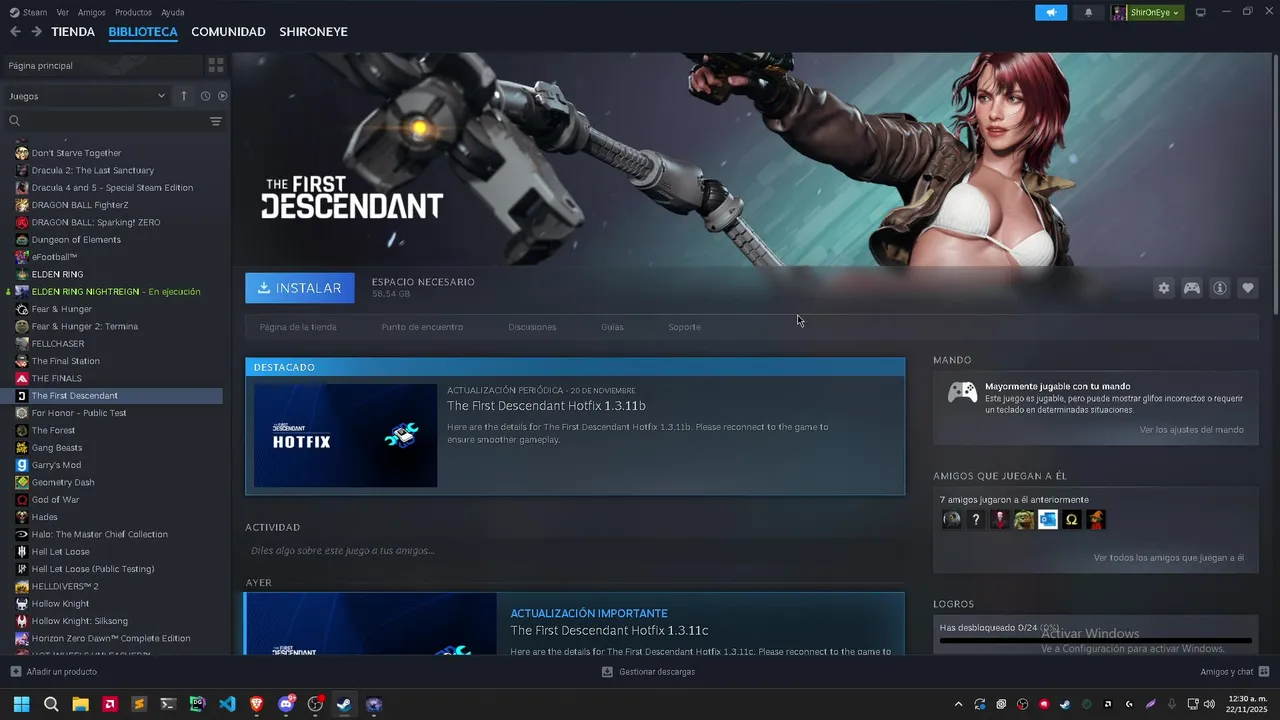Screen dimensions: 1280x720
Task: Open Discord from the taskbar
Action: (x=286, y=704)
